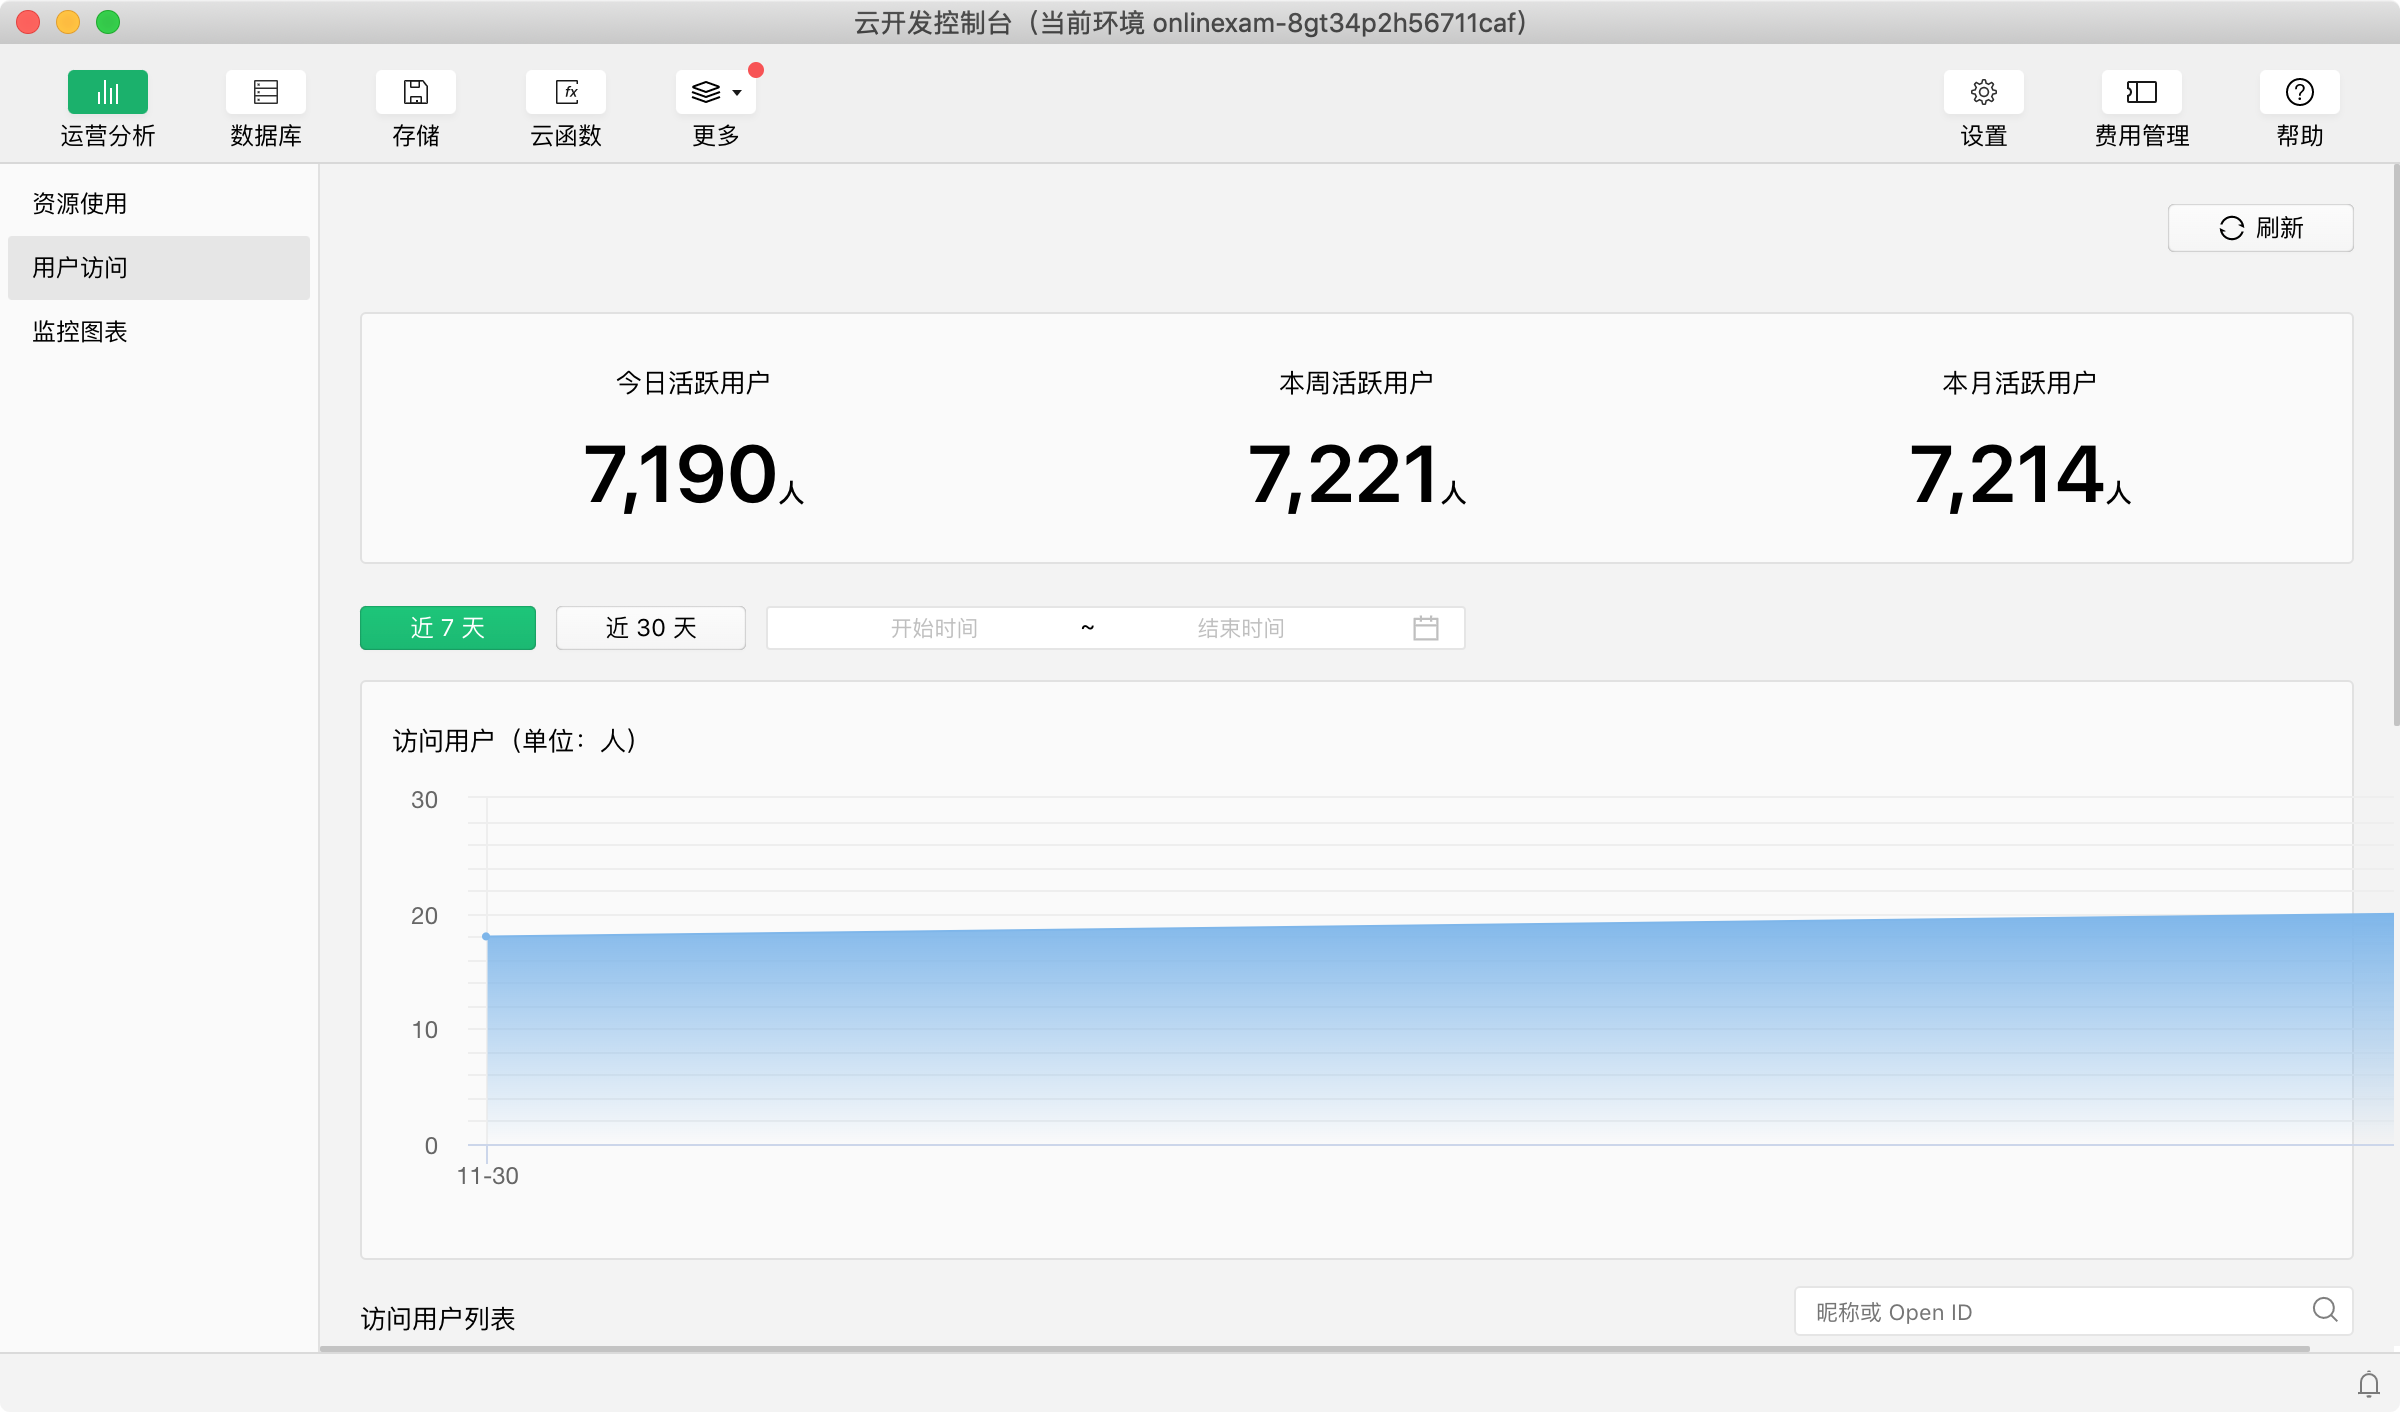Click the notification bell icon
The image size is (2400, 1412).
click(x=2368, y=1384)
